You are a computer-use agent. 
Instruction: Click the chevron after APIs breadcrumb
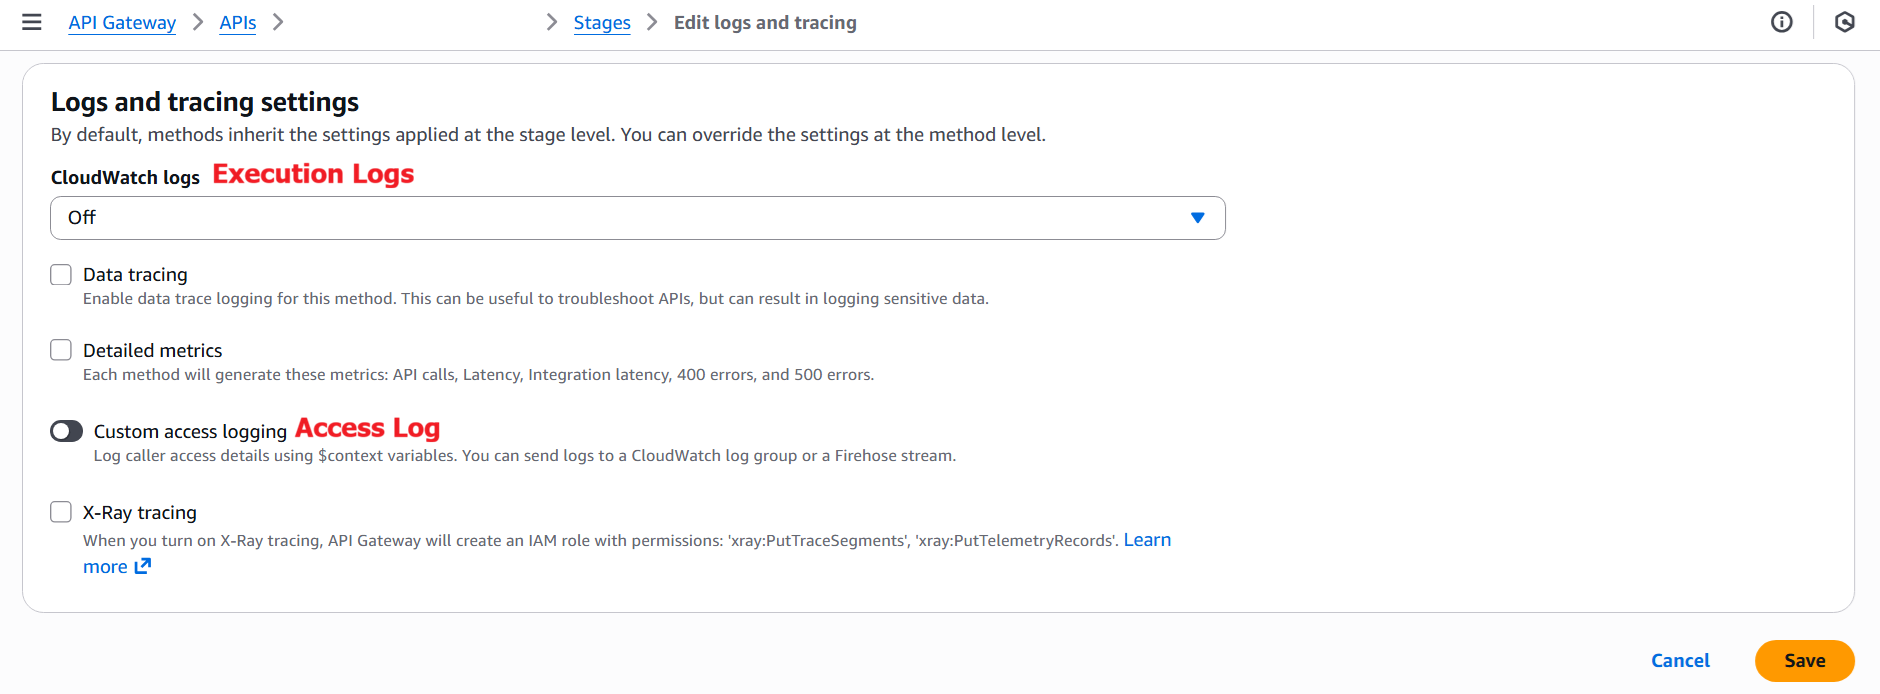278,22
